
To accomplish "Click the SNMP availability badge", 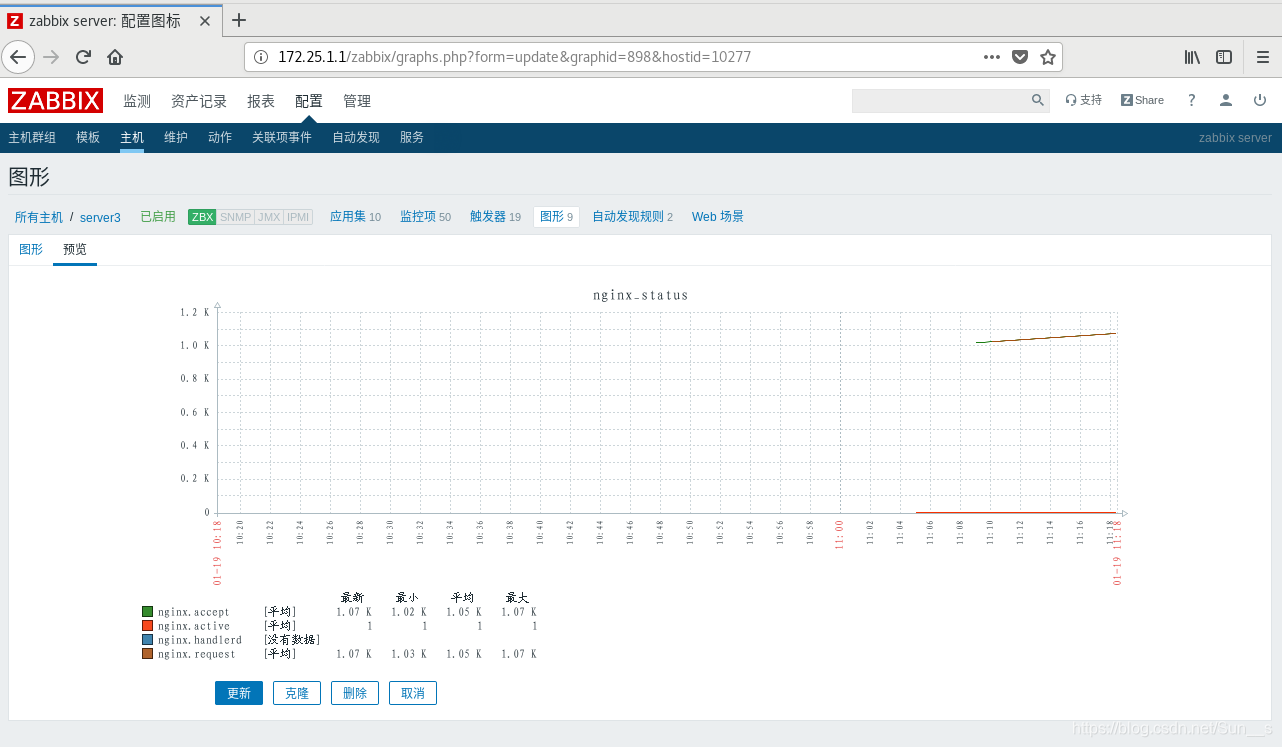I will 236,217.
